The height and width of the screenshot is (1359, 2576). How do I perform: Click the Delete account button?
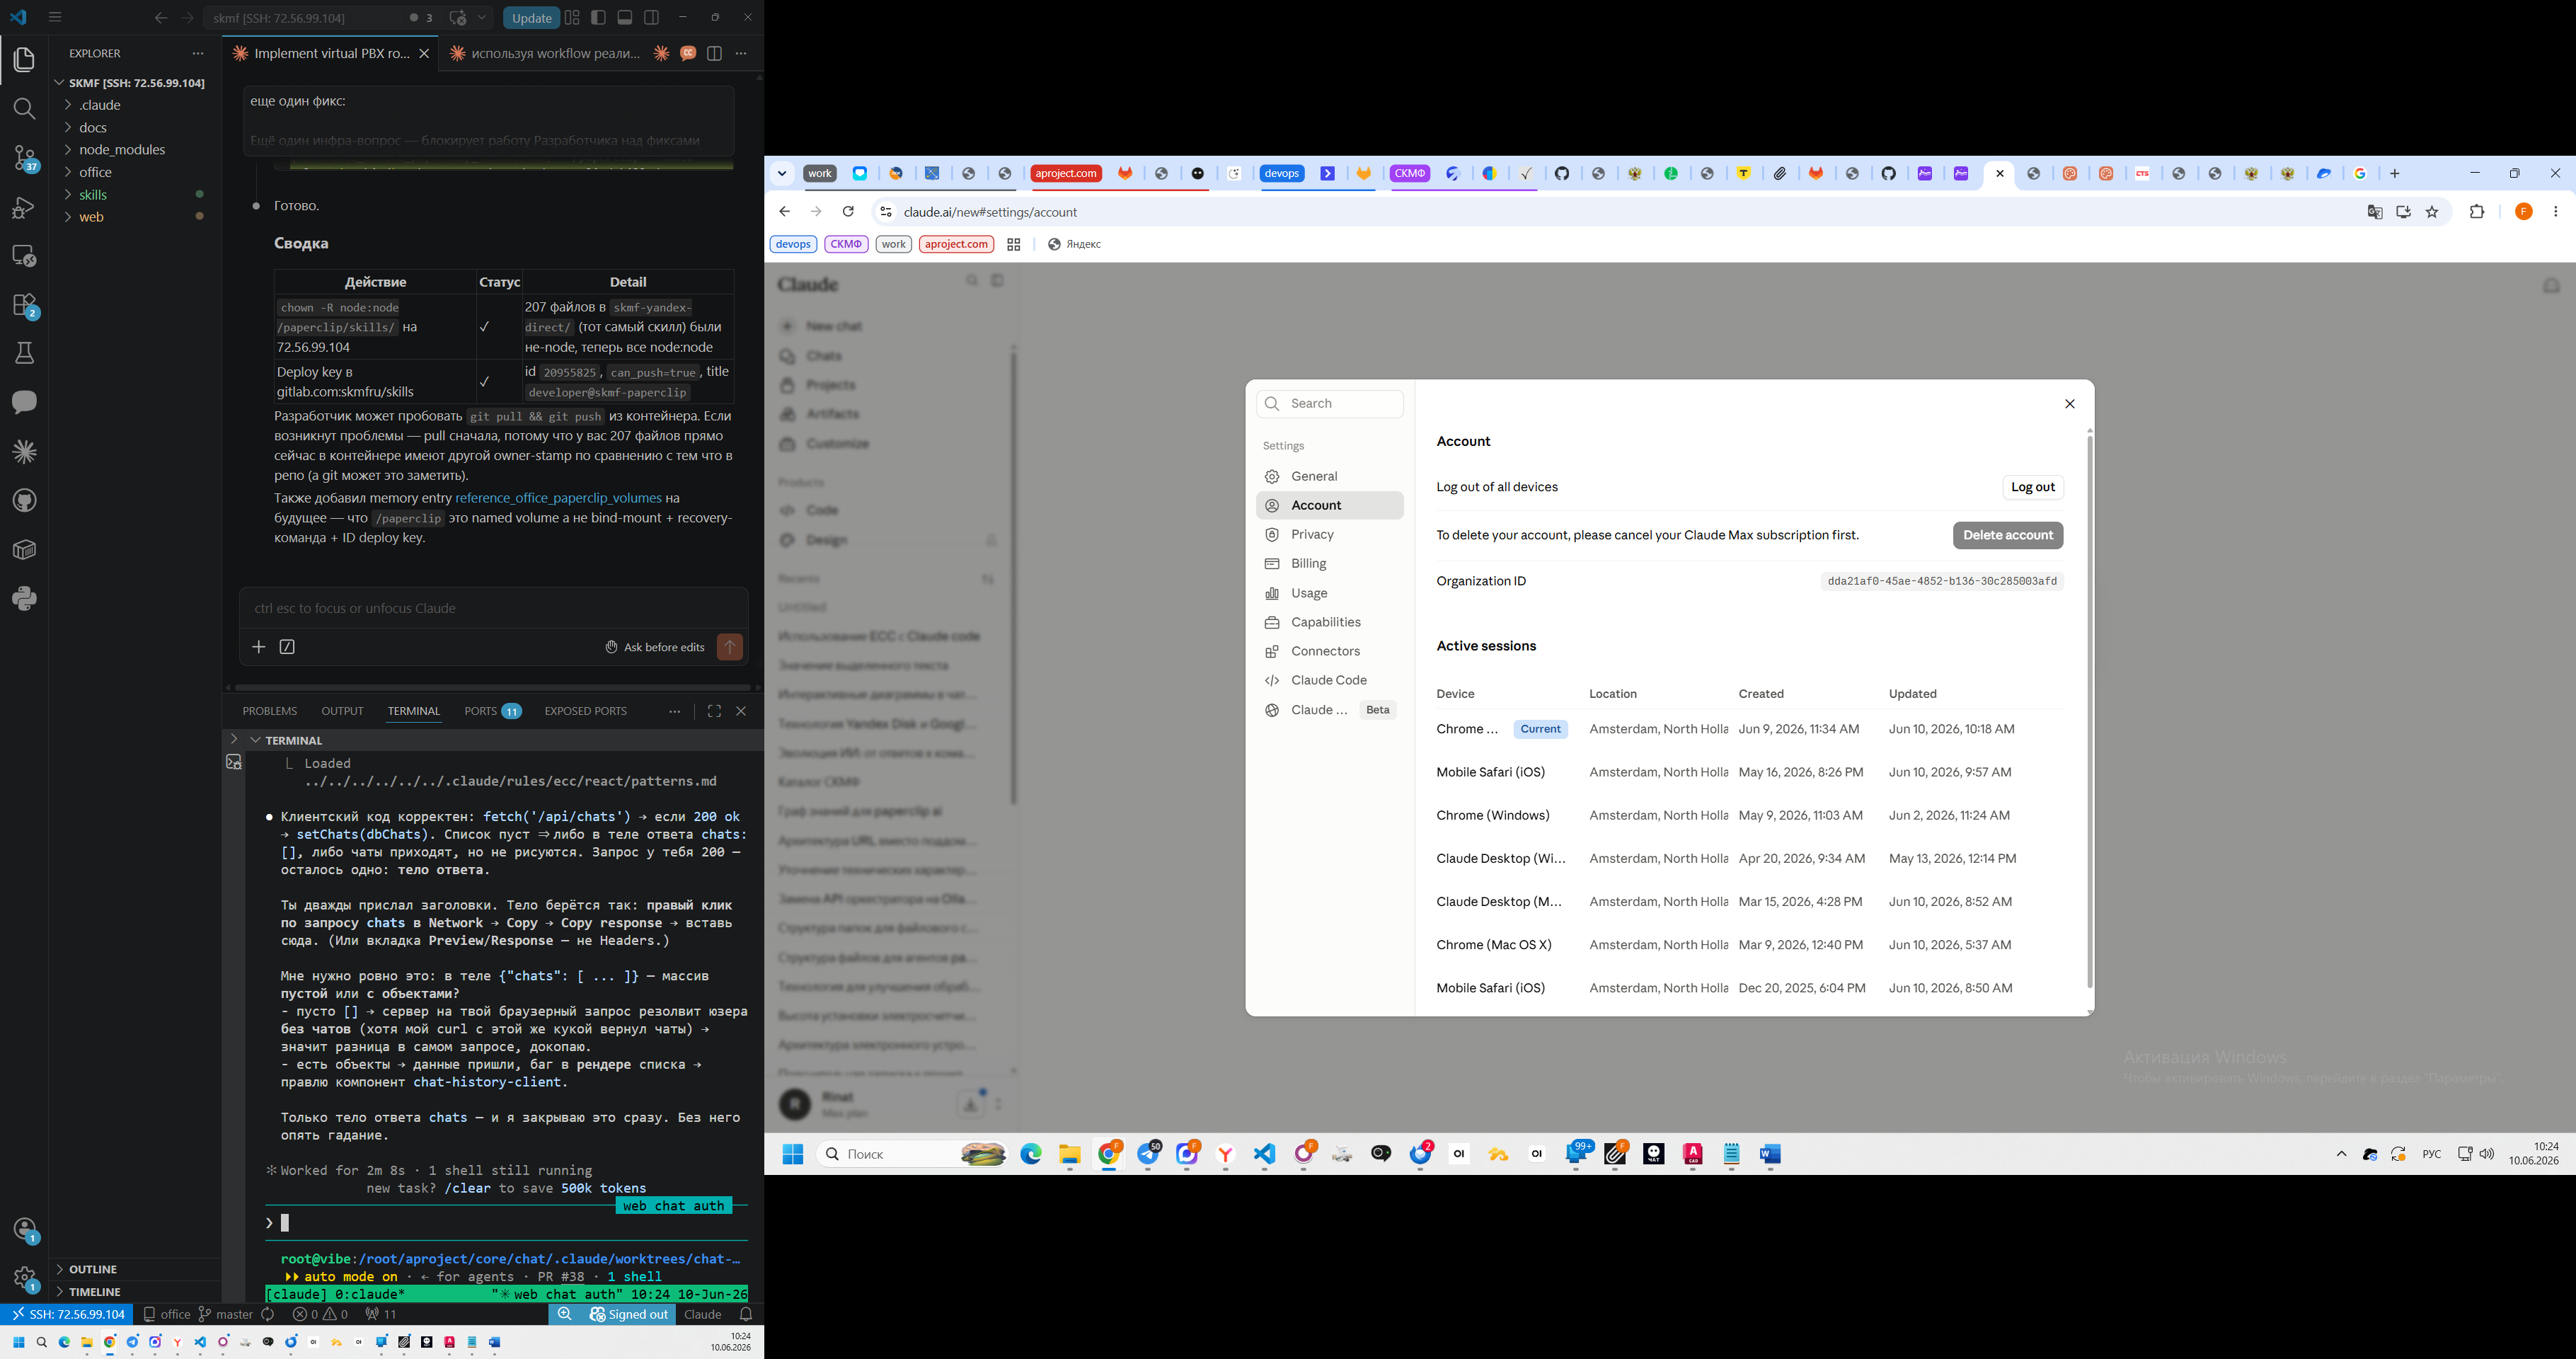(x=2008, y=535)
